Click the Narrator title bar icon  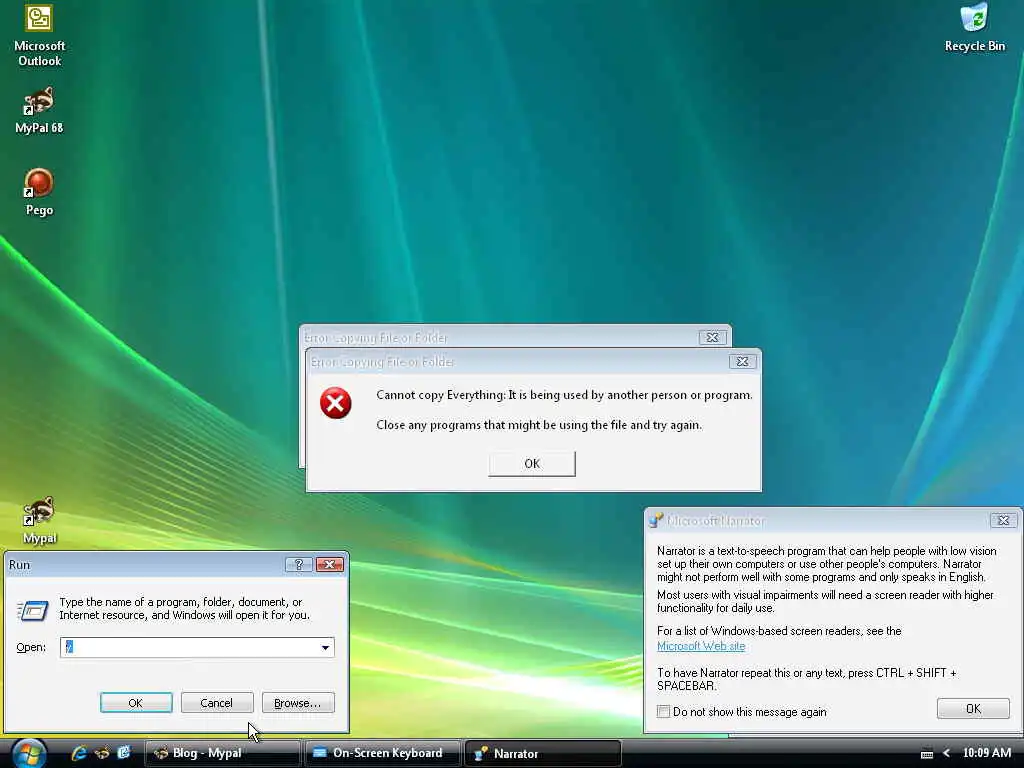656,520
